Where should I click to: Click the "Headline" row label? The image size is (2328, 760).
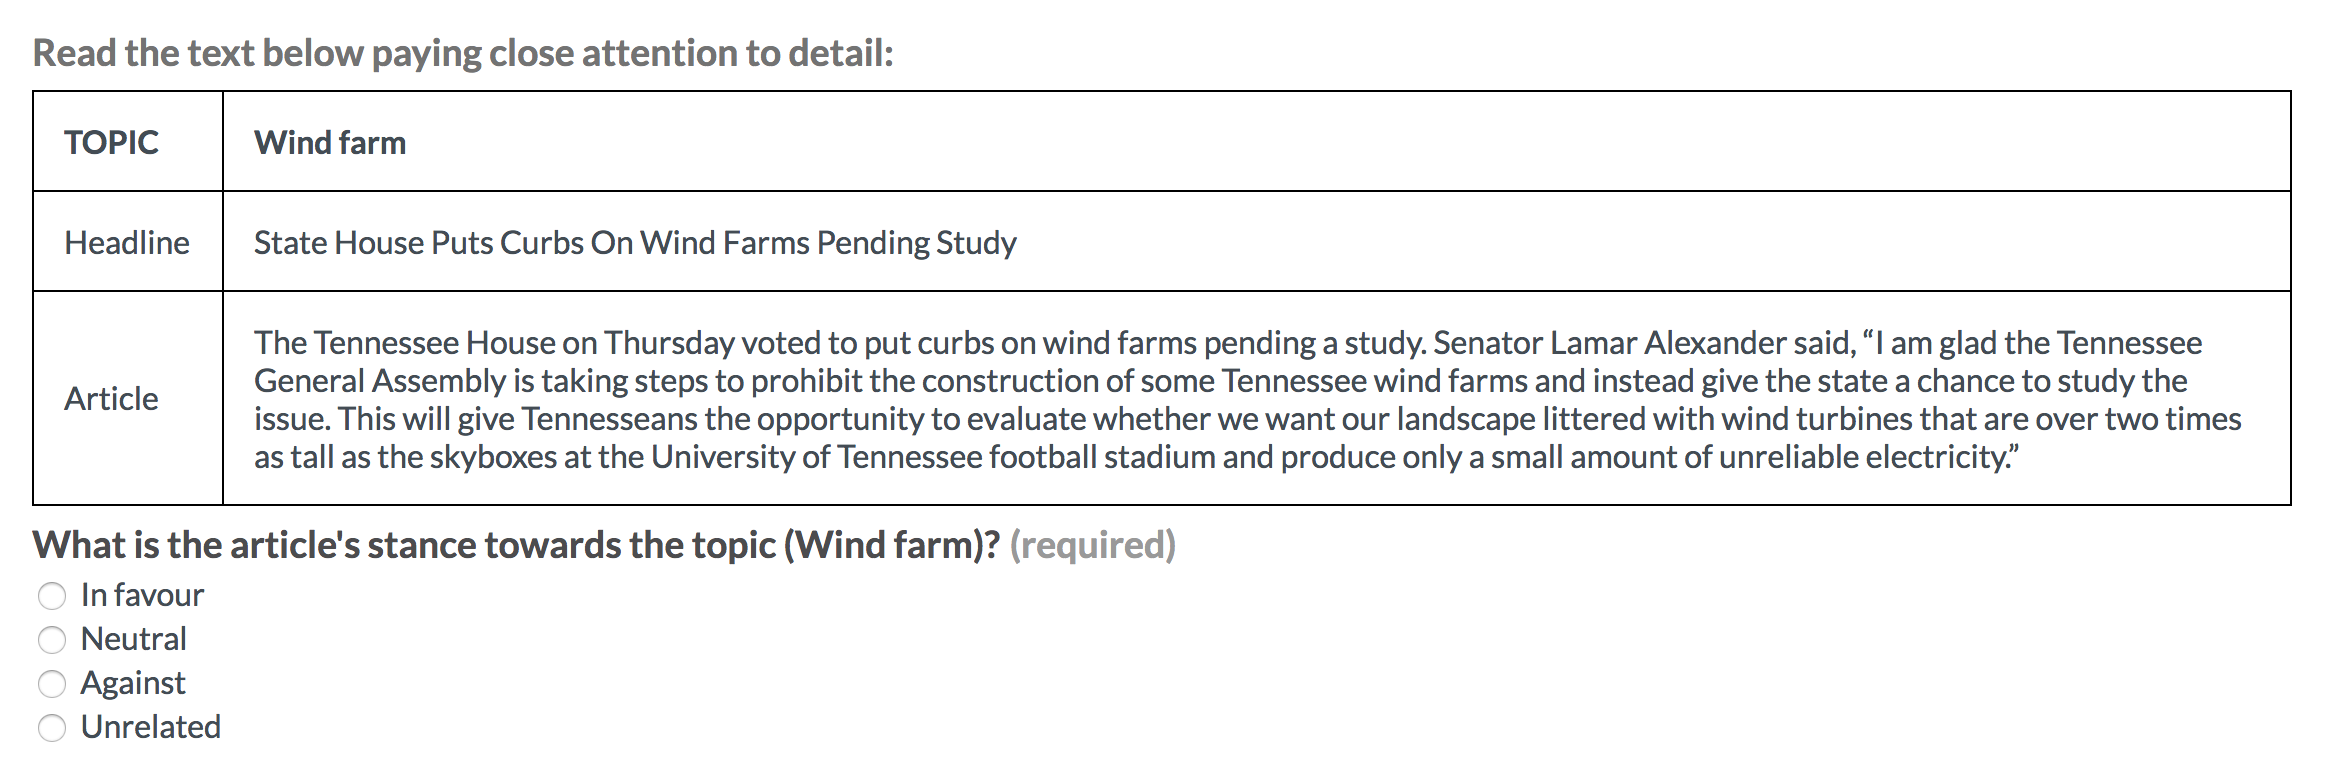click(x=127, y=243)
